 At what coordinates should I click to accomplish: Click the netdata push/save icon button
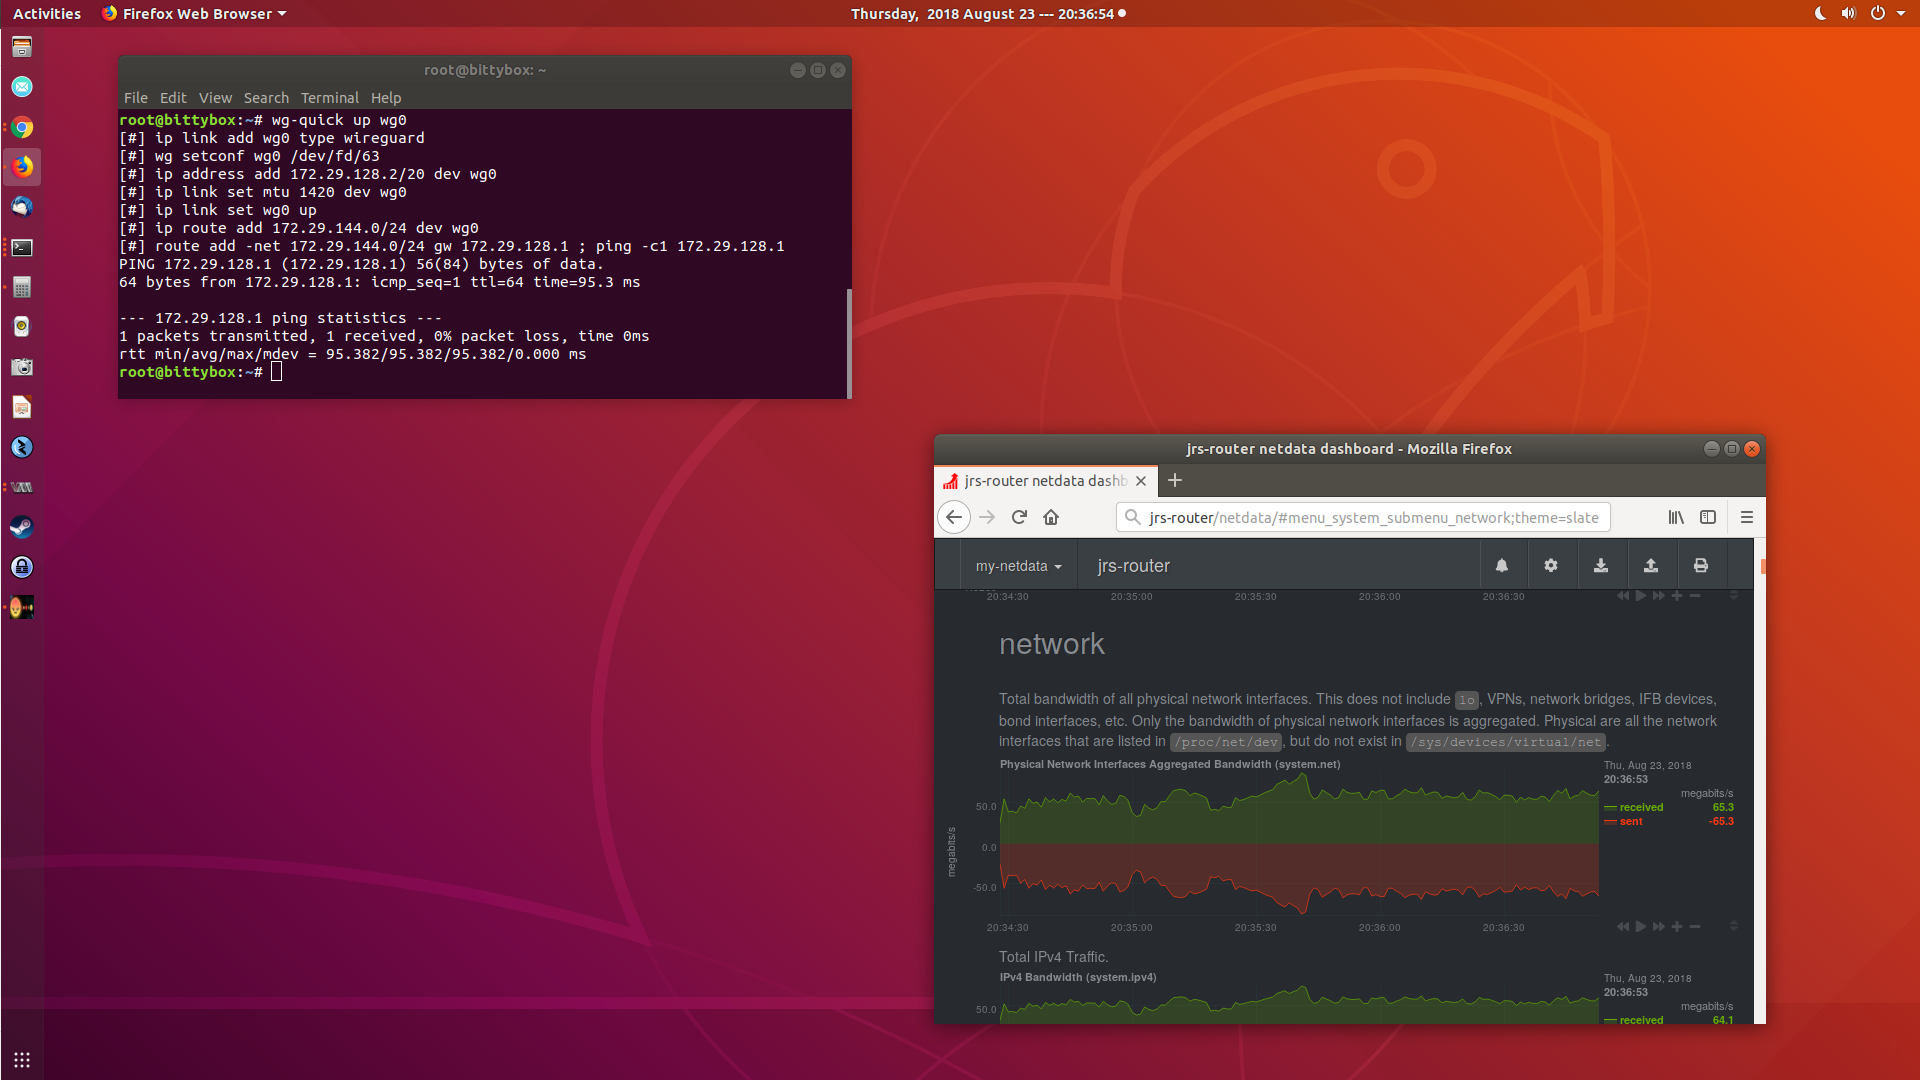[x=1651, y=566]
